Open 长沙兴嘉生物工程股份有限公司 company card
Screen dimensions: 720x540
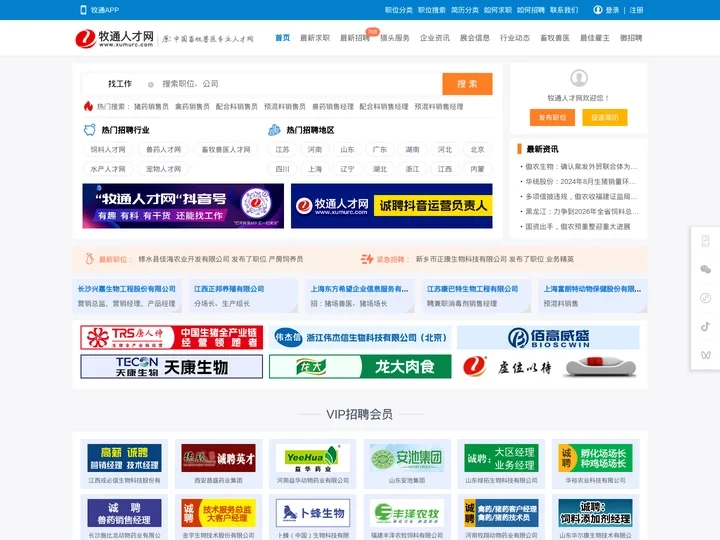[x=127, y=296]
